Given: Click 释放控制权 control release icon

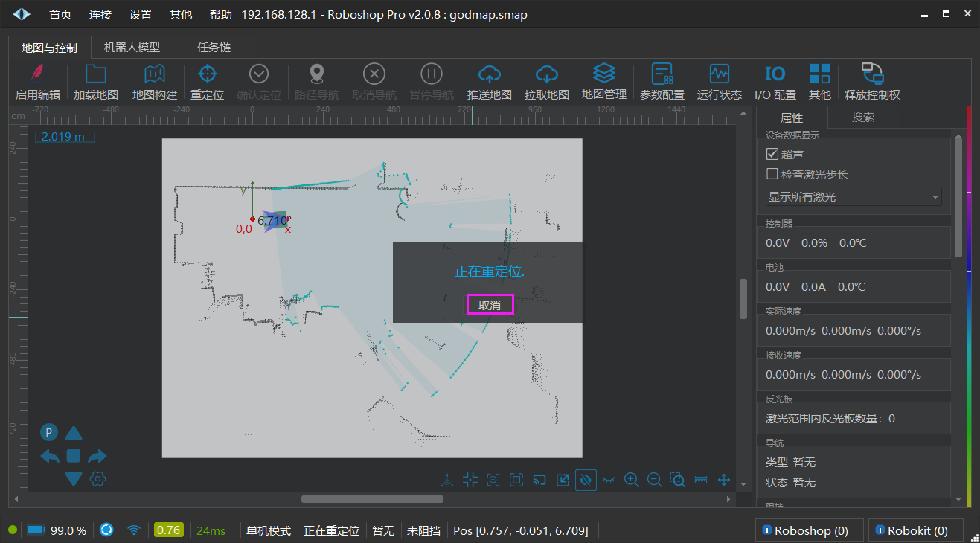Looking at the screenshot, I should coord(872,73).
